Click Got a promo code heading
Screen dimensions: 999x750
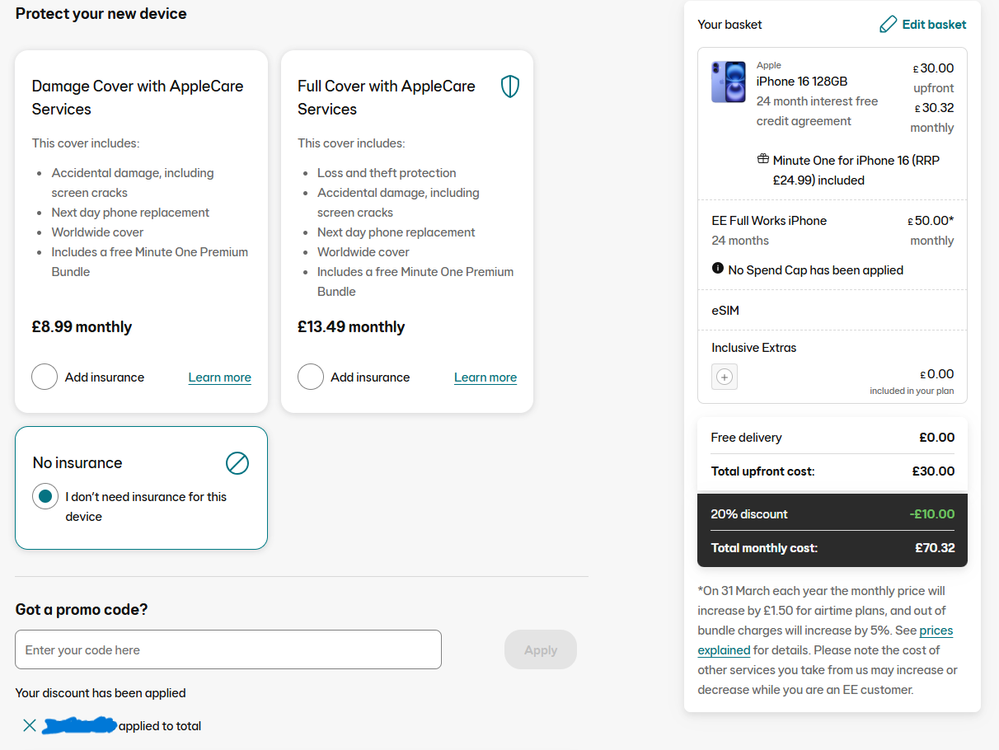[x=82, y=609]
